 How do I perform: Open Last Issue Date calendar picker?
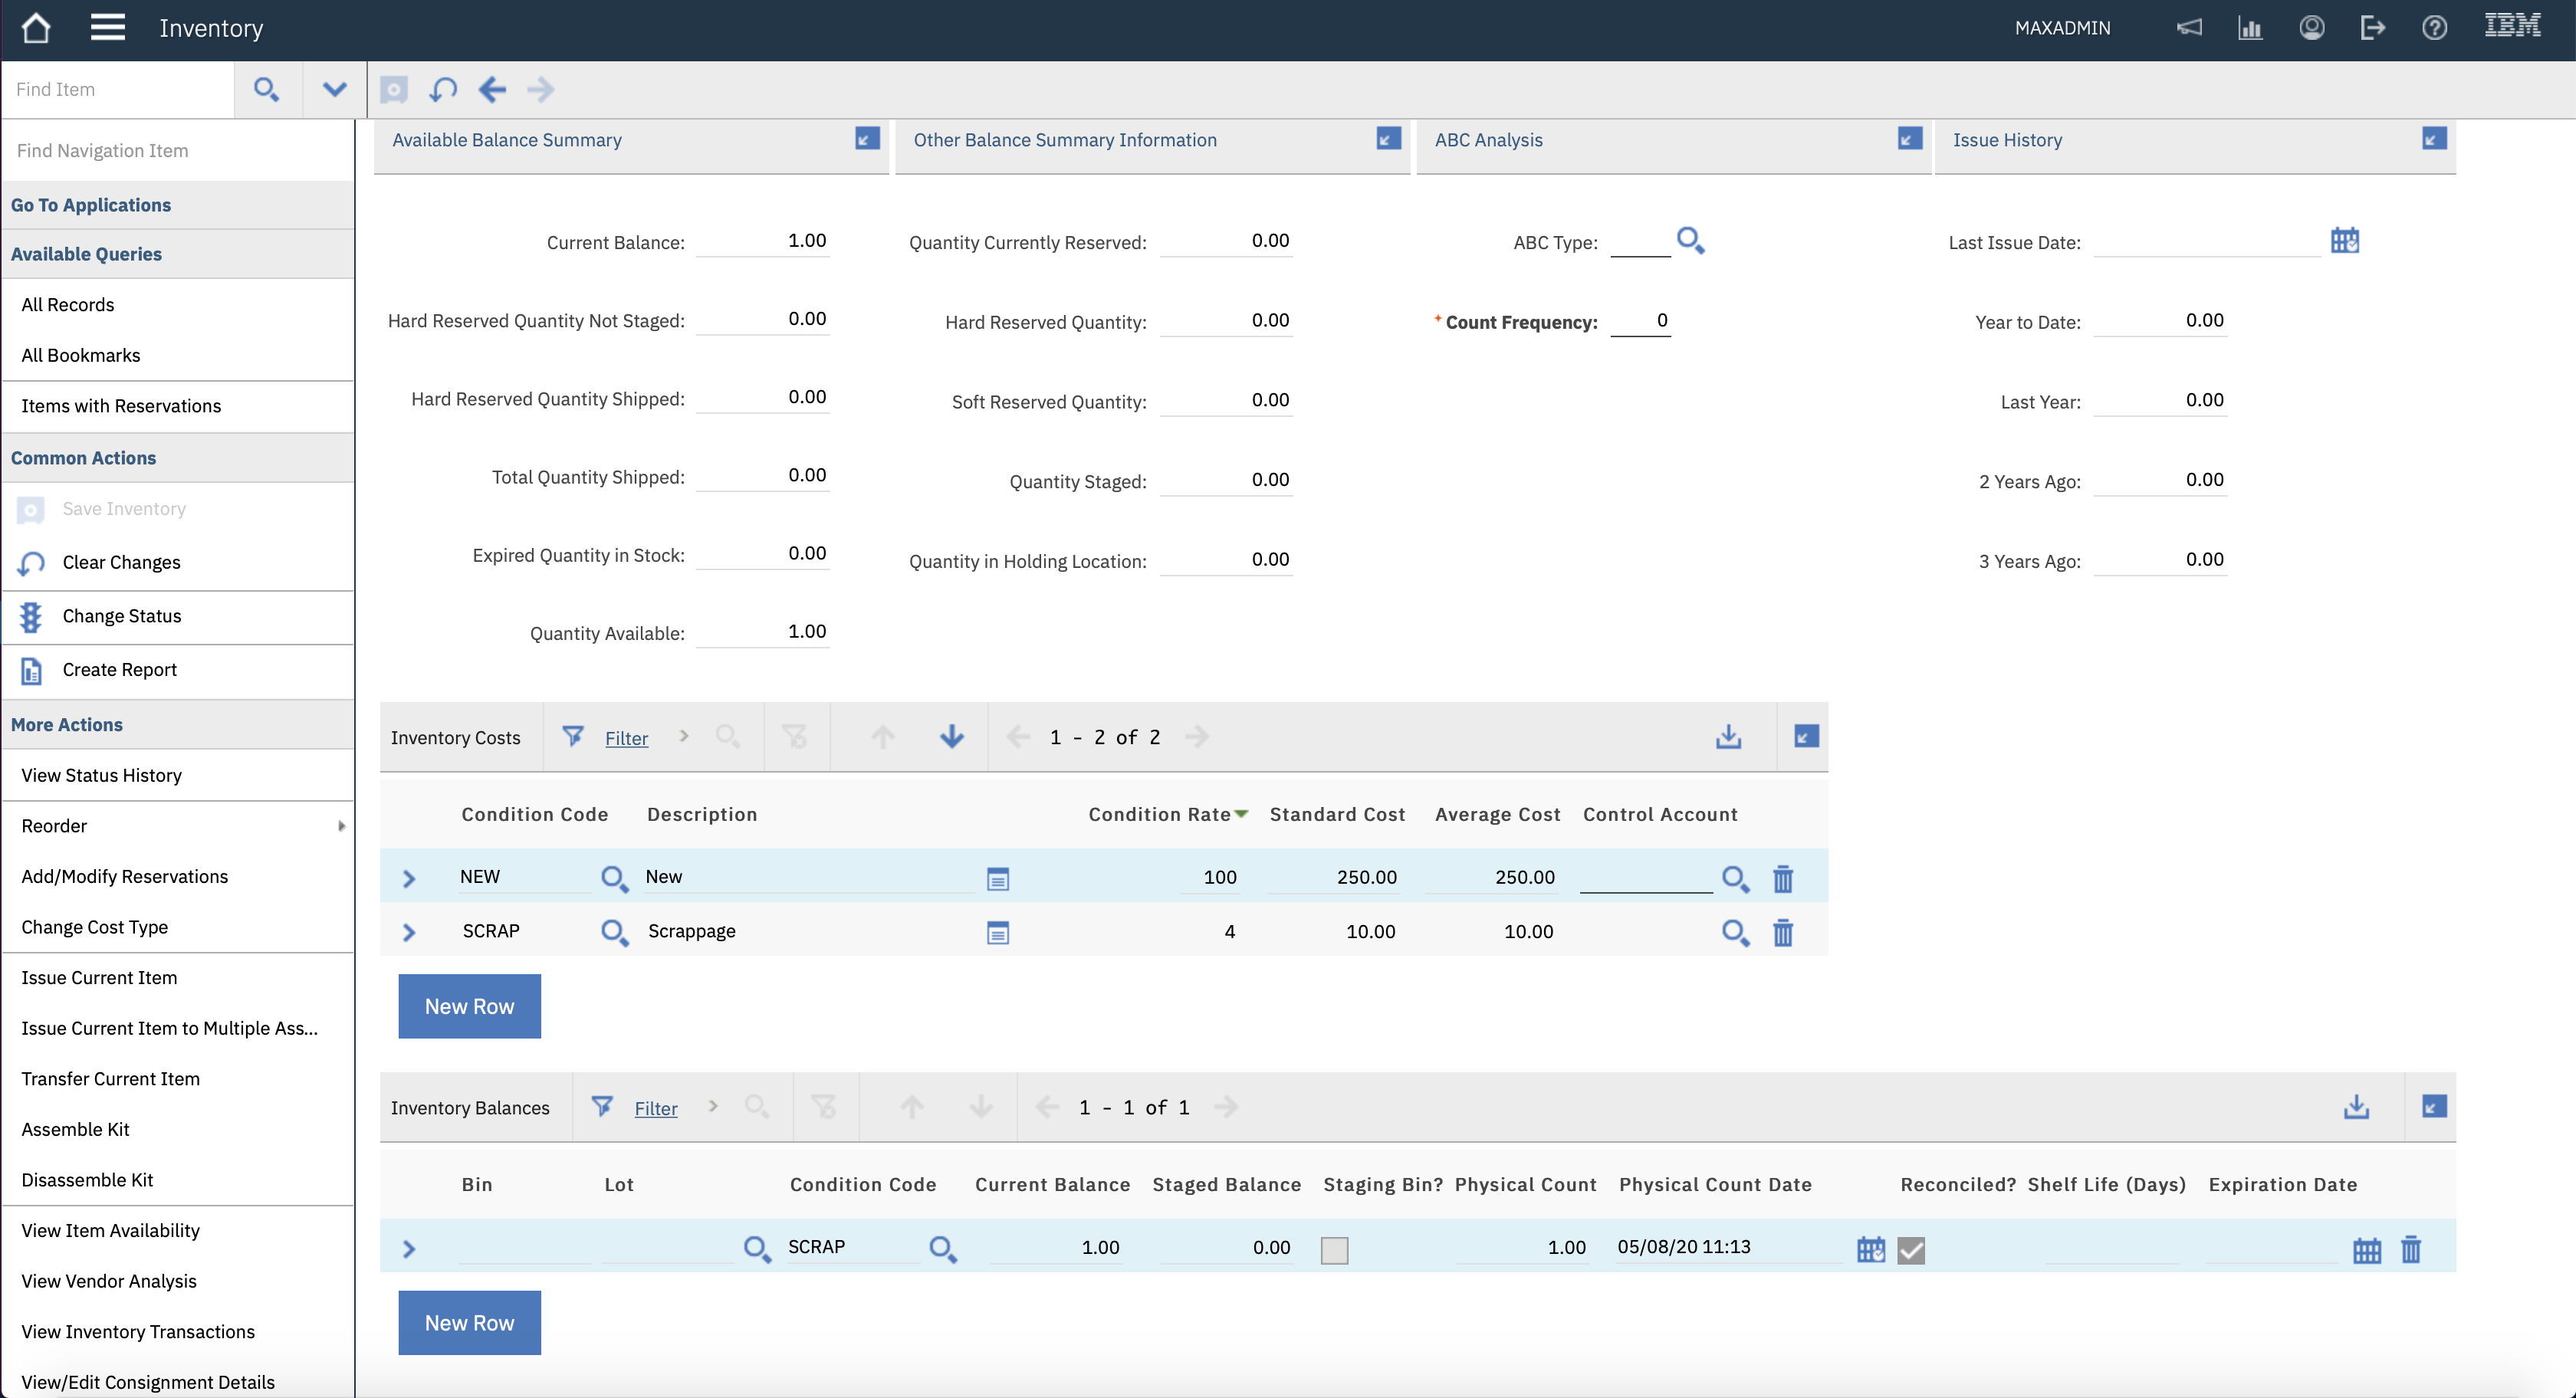[x=2344, y=241]
